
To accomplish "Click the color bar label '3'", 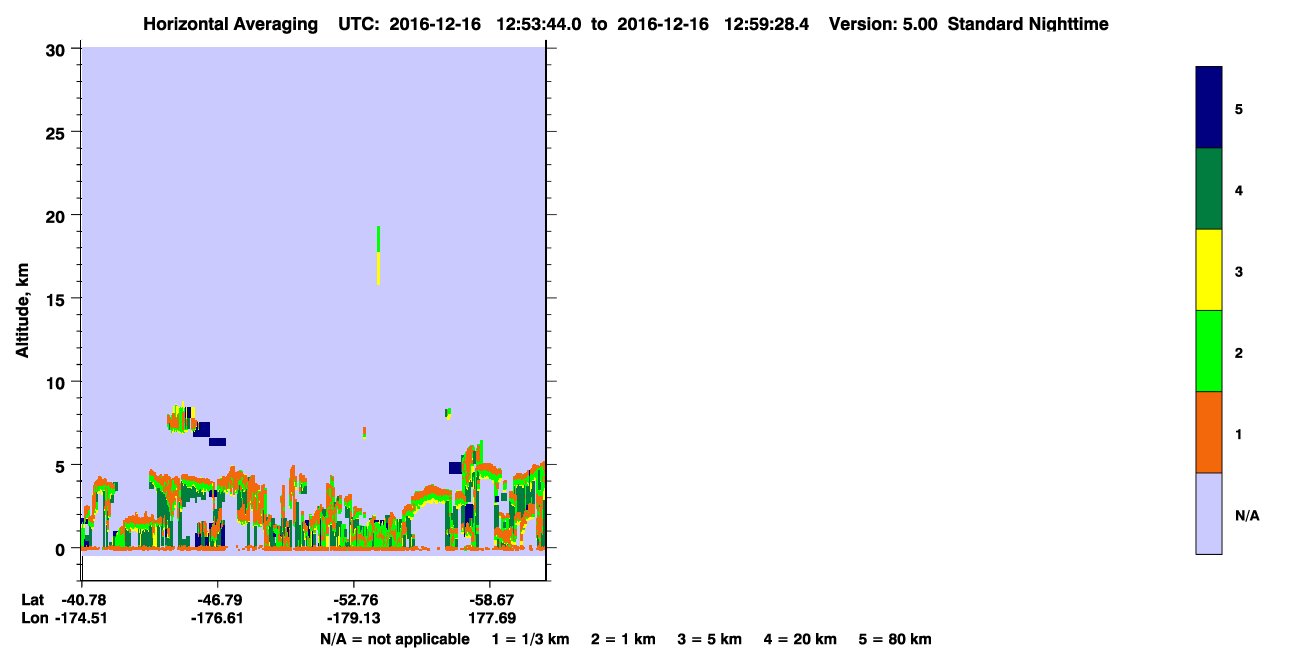I will click(1239, 271).
